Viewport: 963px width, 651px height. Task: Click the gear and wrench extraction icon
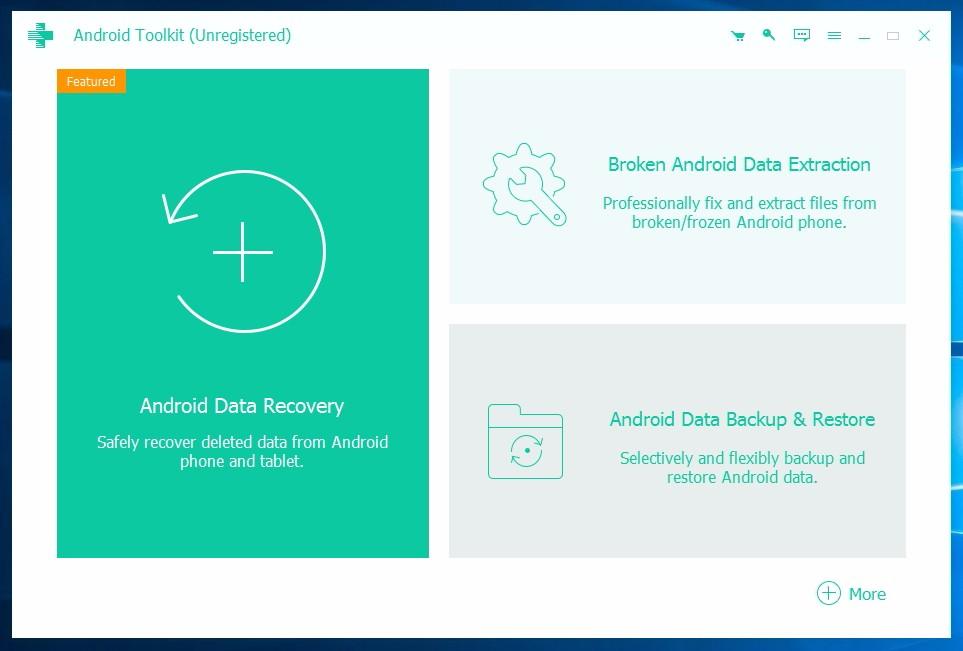tap(524, 184)
